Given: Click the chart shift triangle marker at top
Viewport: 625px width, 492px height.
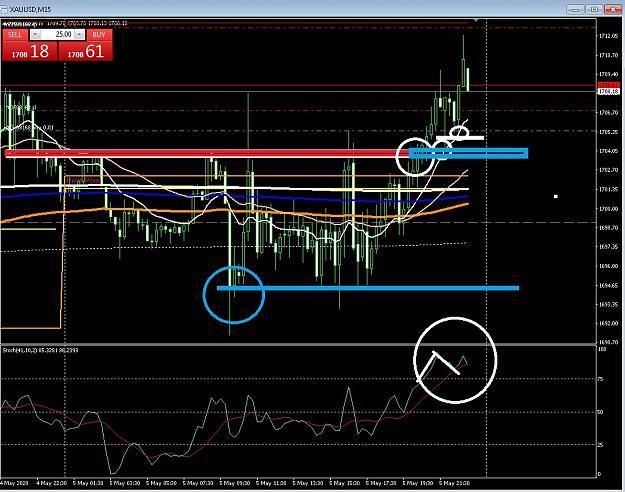Looking at the screenshot, I should point(476,20).
